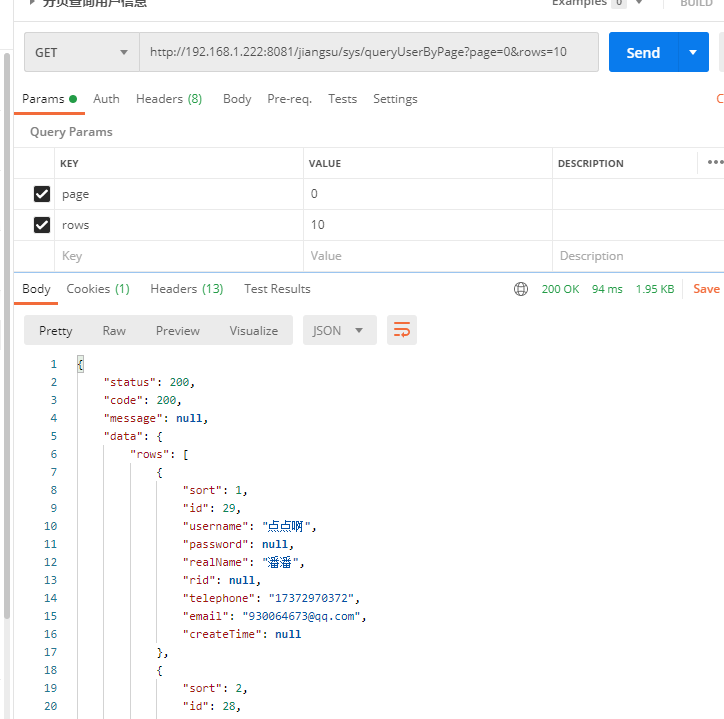Open the Test Results tab
Screen dimensions: 724x719
click(277, 289)
